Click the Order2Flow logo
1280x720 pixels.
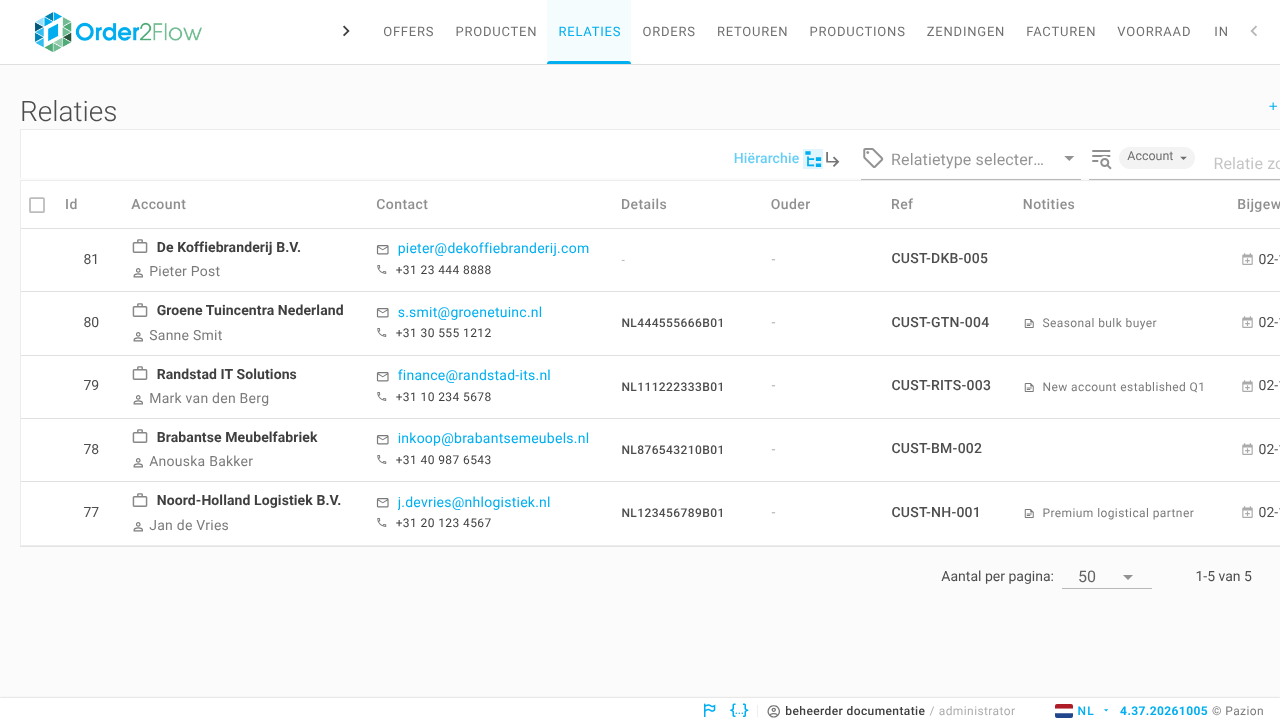(118, 32)
